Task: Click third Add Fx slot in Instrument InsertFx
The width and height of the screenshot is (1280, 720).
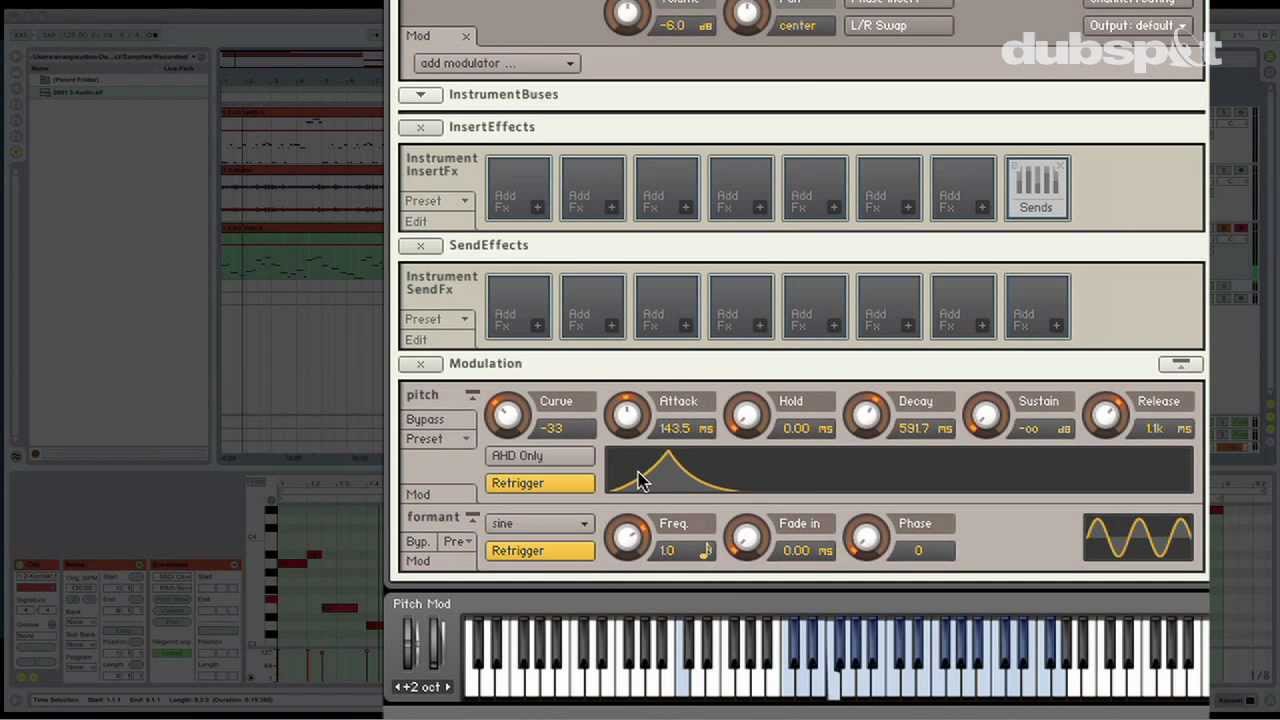Action: (x=667, y=188)
